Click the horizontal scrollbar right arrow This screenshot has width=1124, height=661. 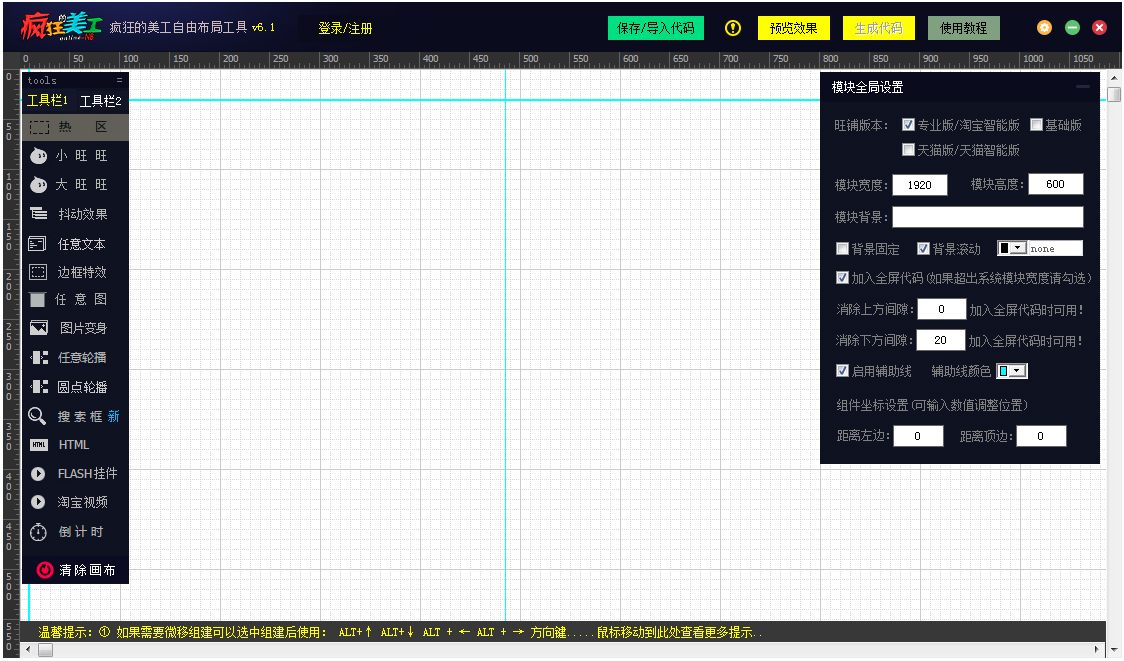(1097, 650)
